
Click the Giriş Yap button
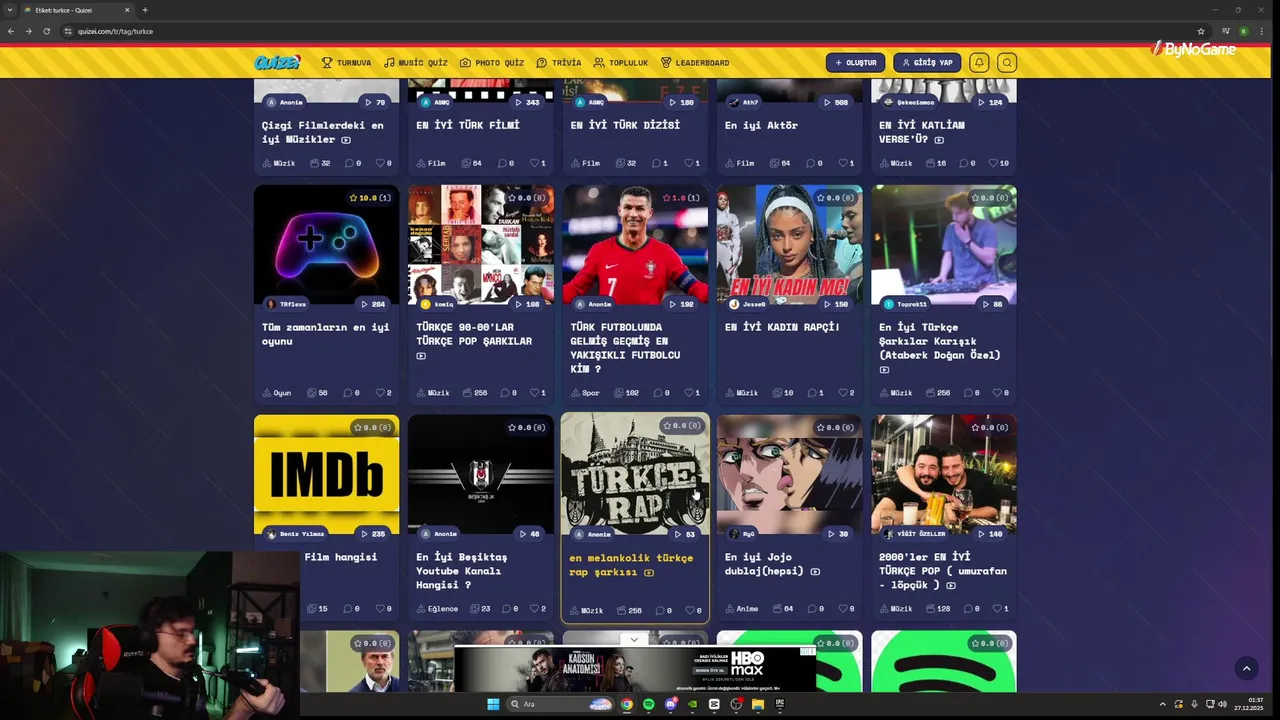(x=927, y=63)
